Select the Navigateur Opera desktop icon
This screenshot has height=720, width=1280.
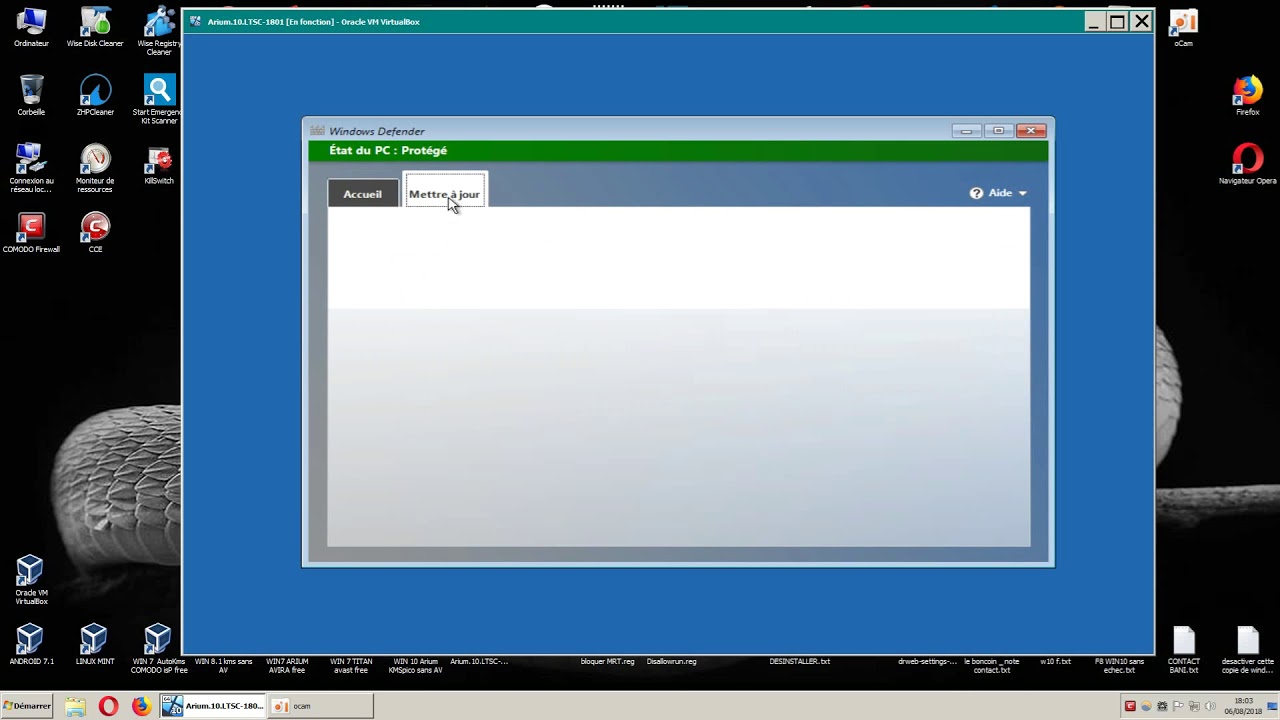[1247, 164]
